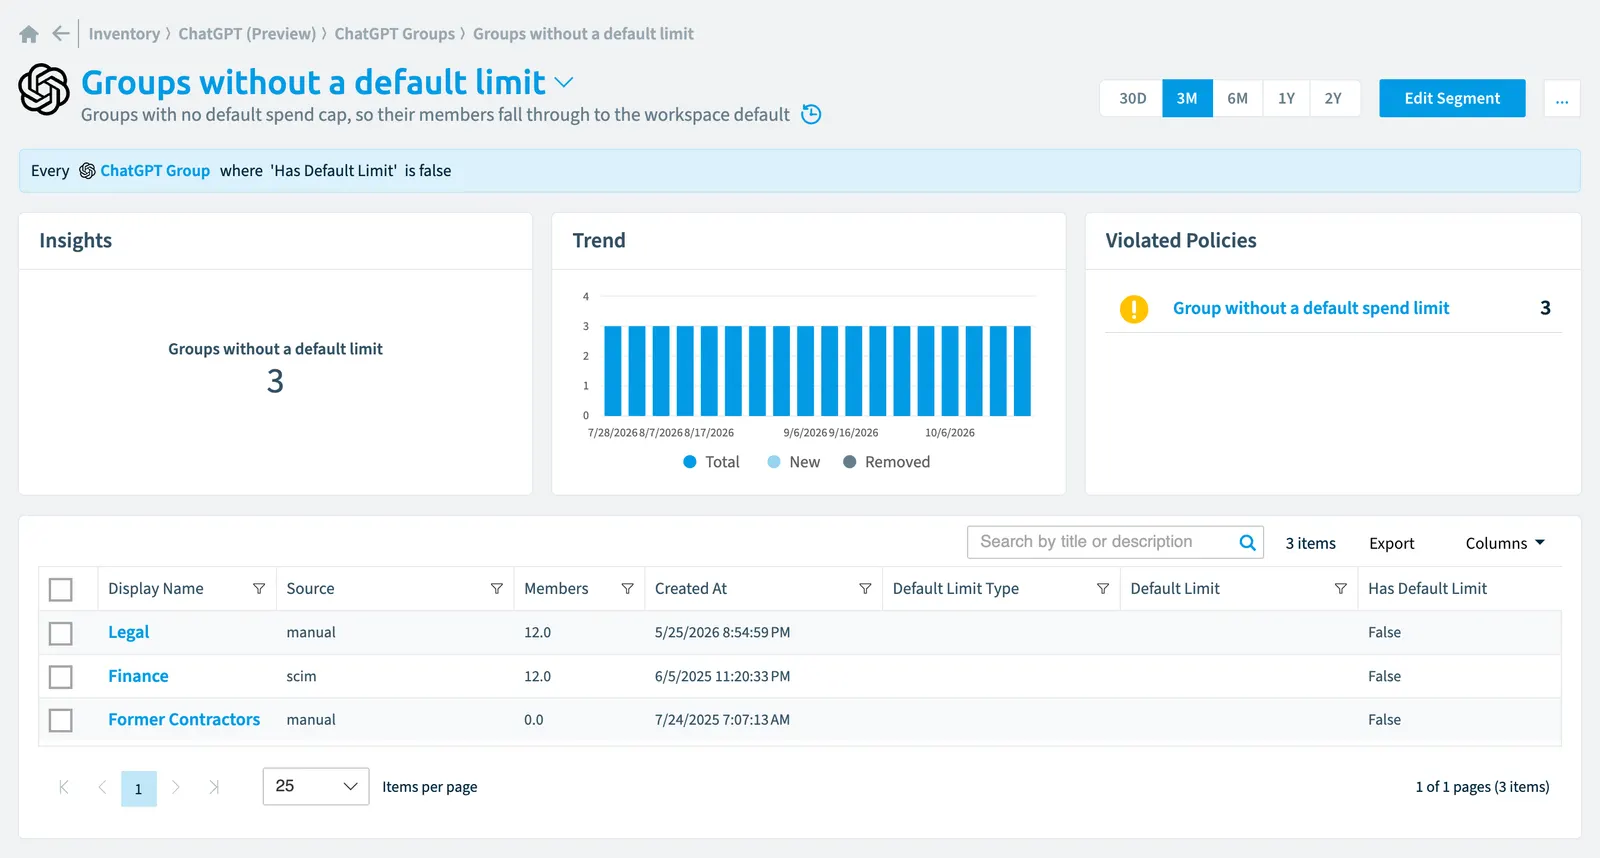
Task: Click the Edit Segment button
Action: [1452, 99]
